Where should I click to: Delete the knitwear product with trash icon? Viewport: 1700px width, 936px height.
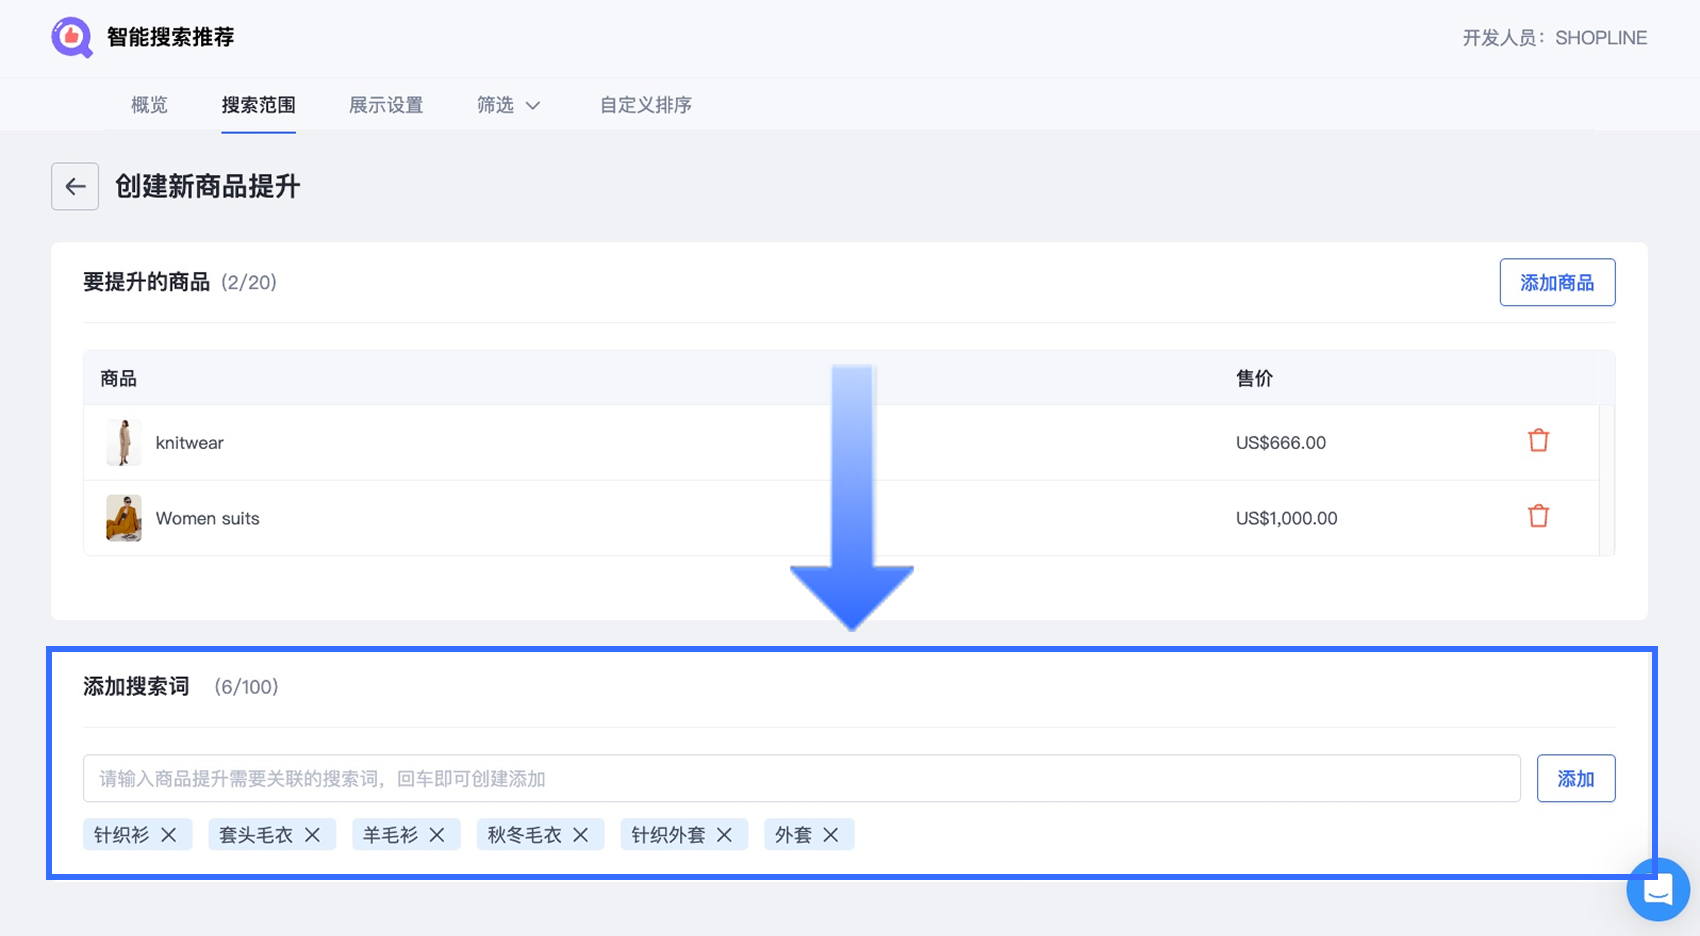coord(1538,440)
